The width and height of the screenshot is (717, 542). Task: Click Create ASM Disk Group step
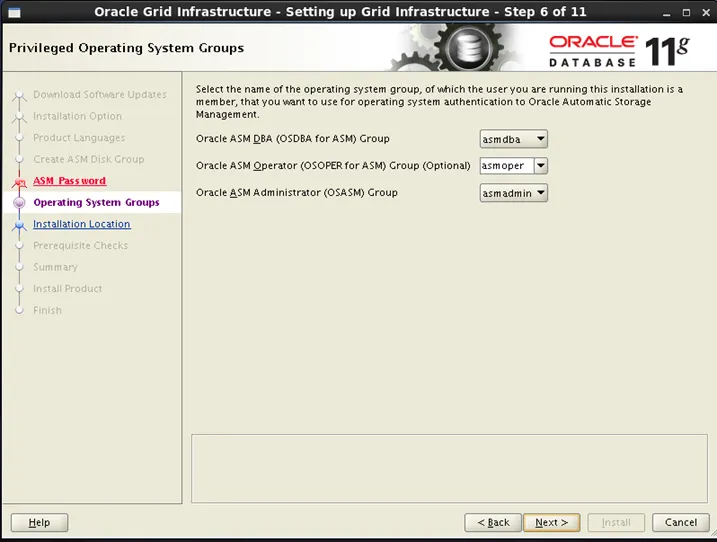pyautogui.click(x=88, y=159)
